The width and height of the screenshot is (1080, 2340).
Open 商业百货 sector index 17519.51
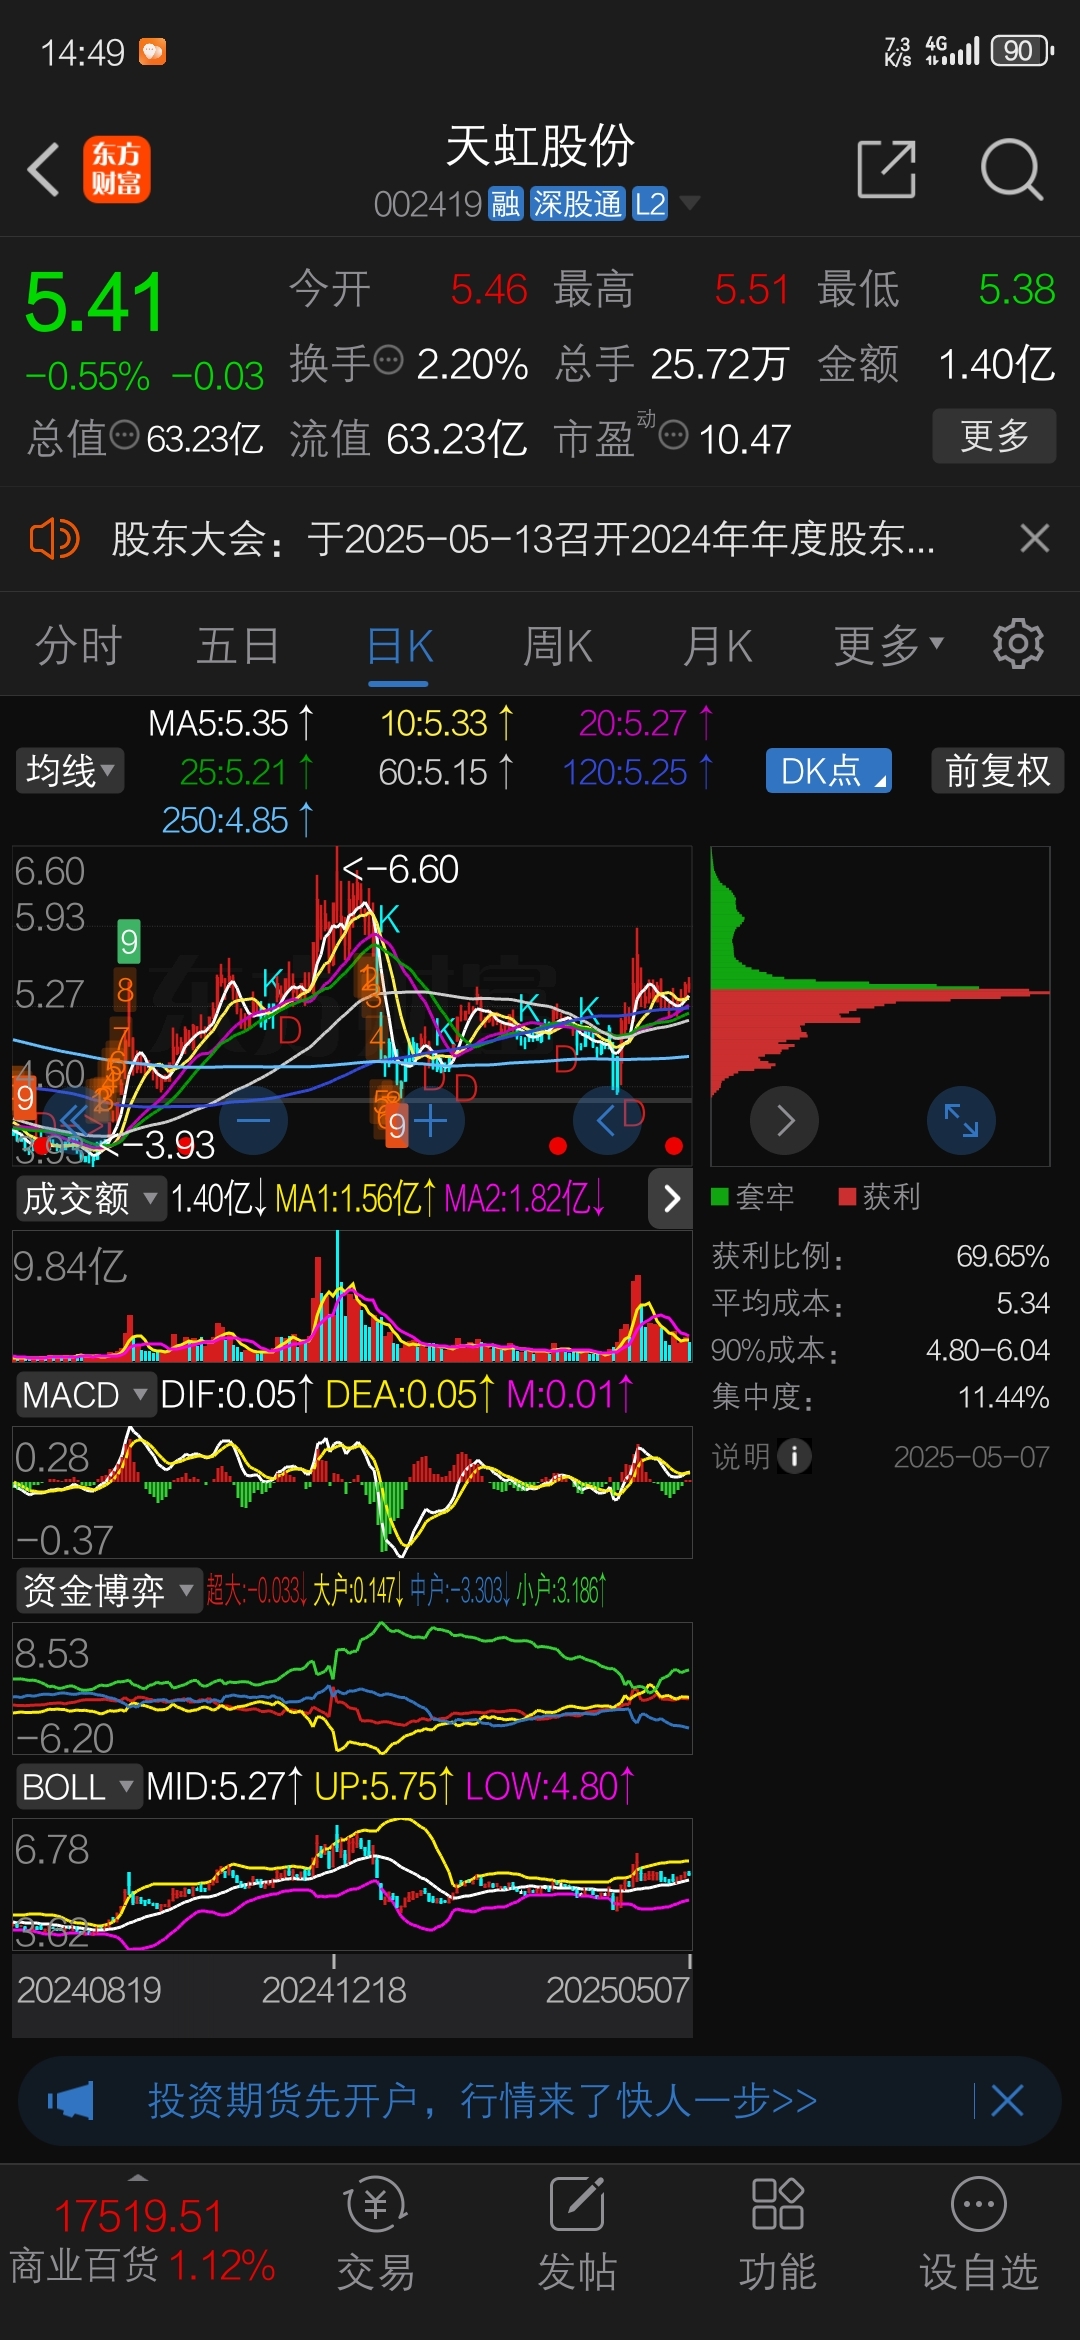coord(141,2240)
